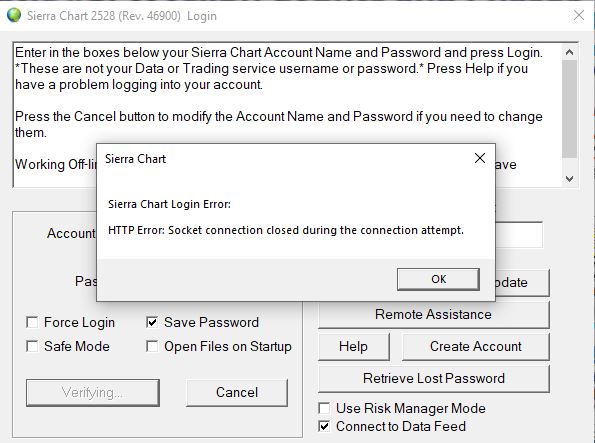Close the Sierra Chart error dialog
The image size is (595, 443).
pyautogui.click(x=480, y=158)
